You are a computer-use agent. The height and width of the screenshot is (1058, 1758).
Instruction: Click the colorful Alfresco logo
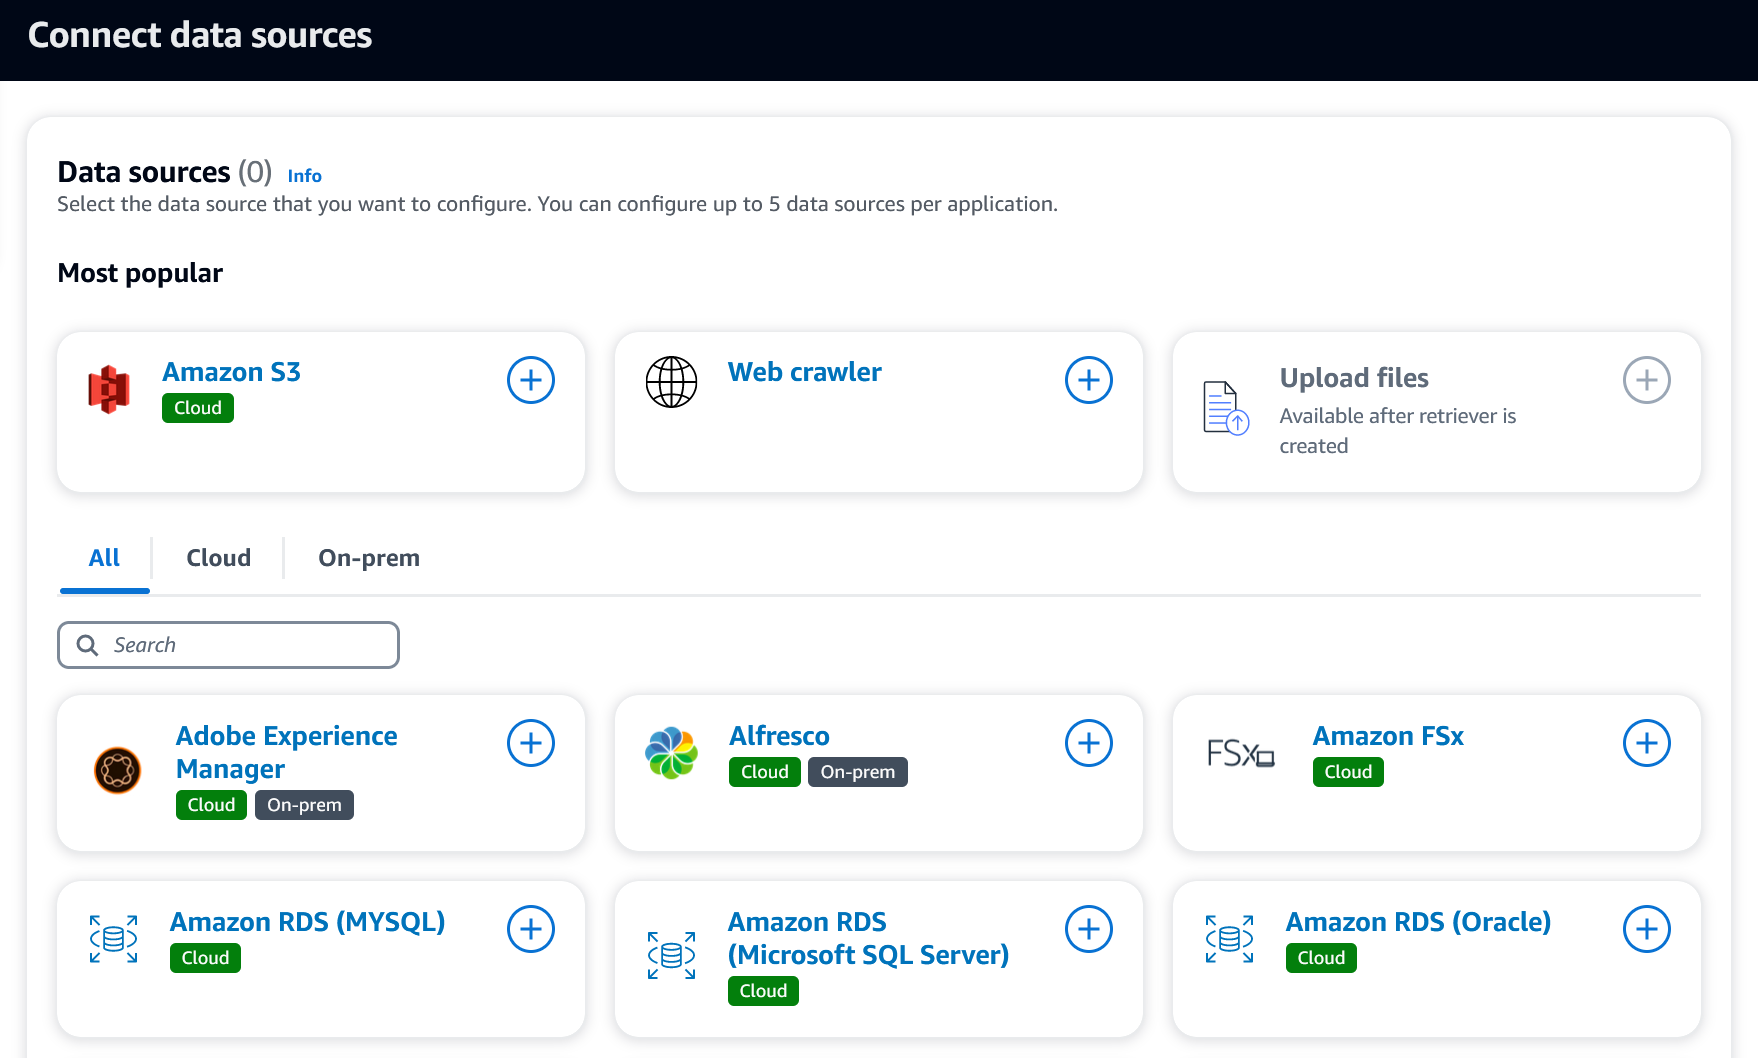[671, 753]
